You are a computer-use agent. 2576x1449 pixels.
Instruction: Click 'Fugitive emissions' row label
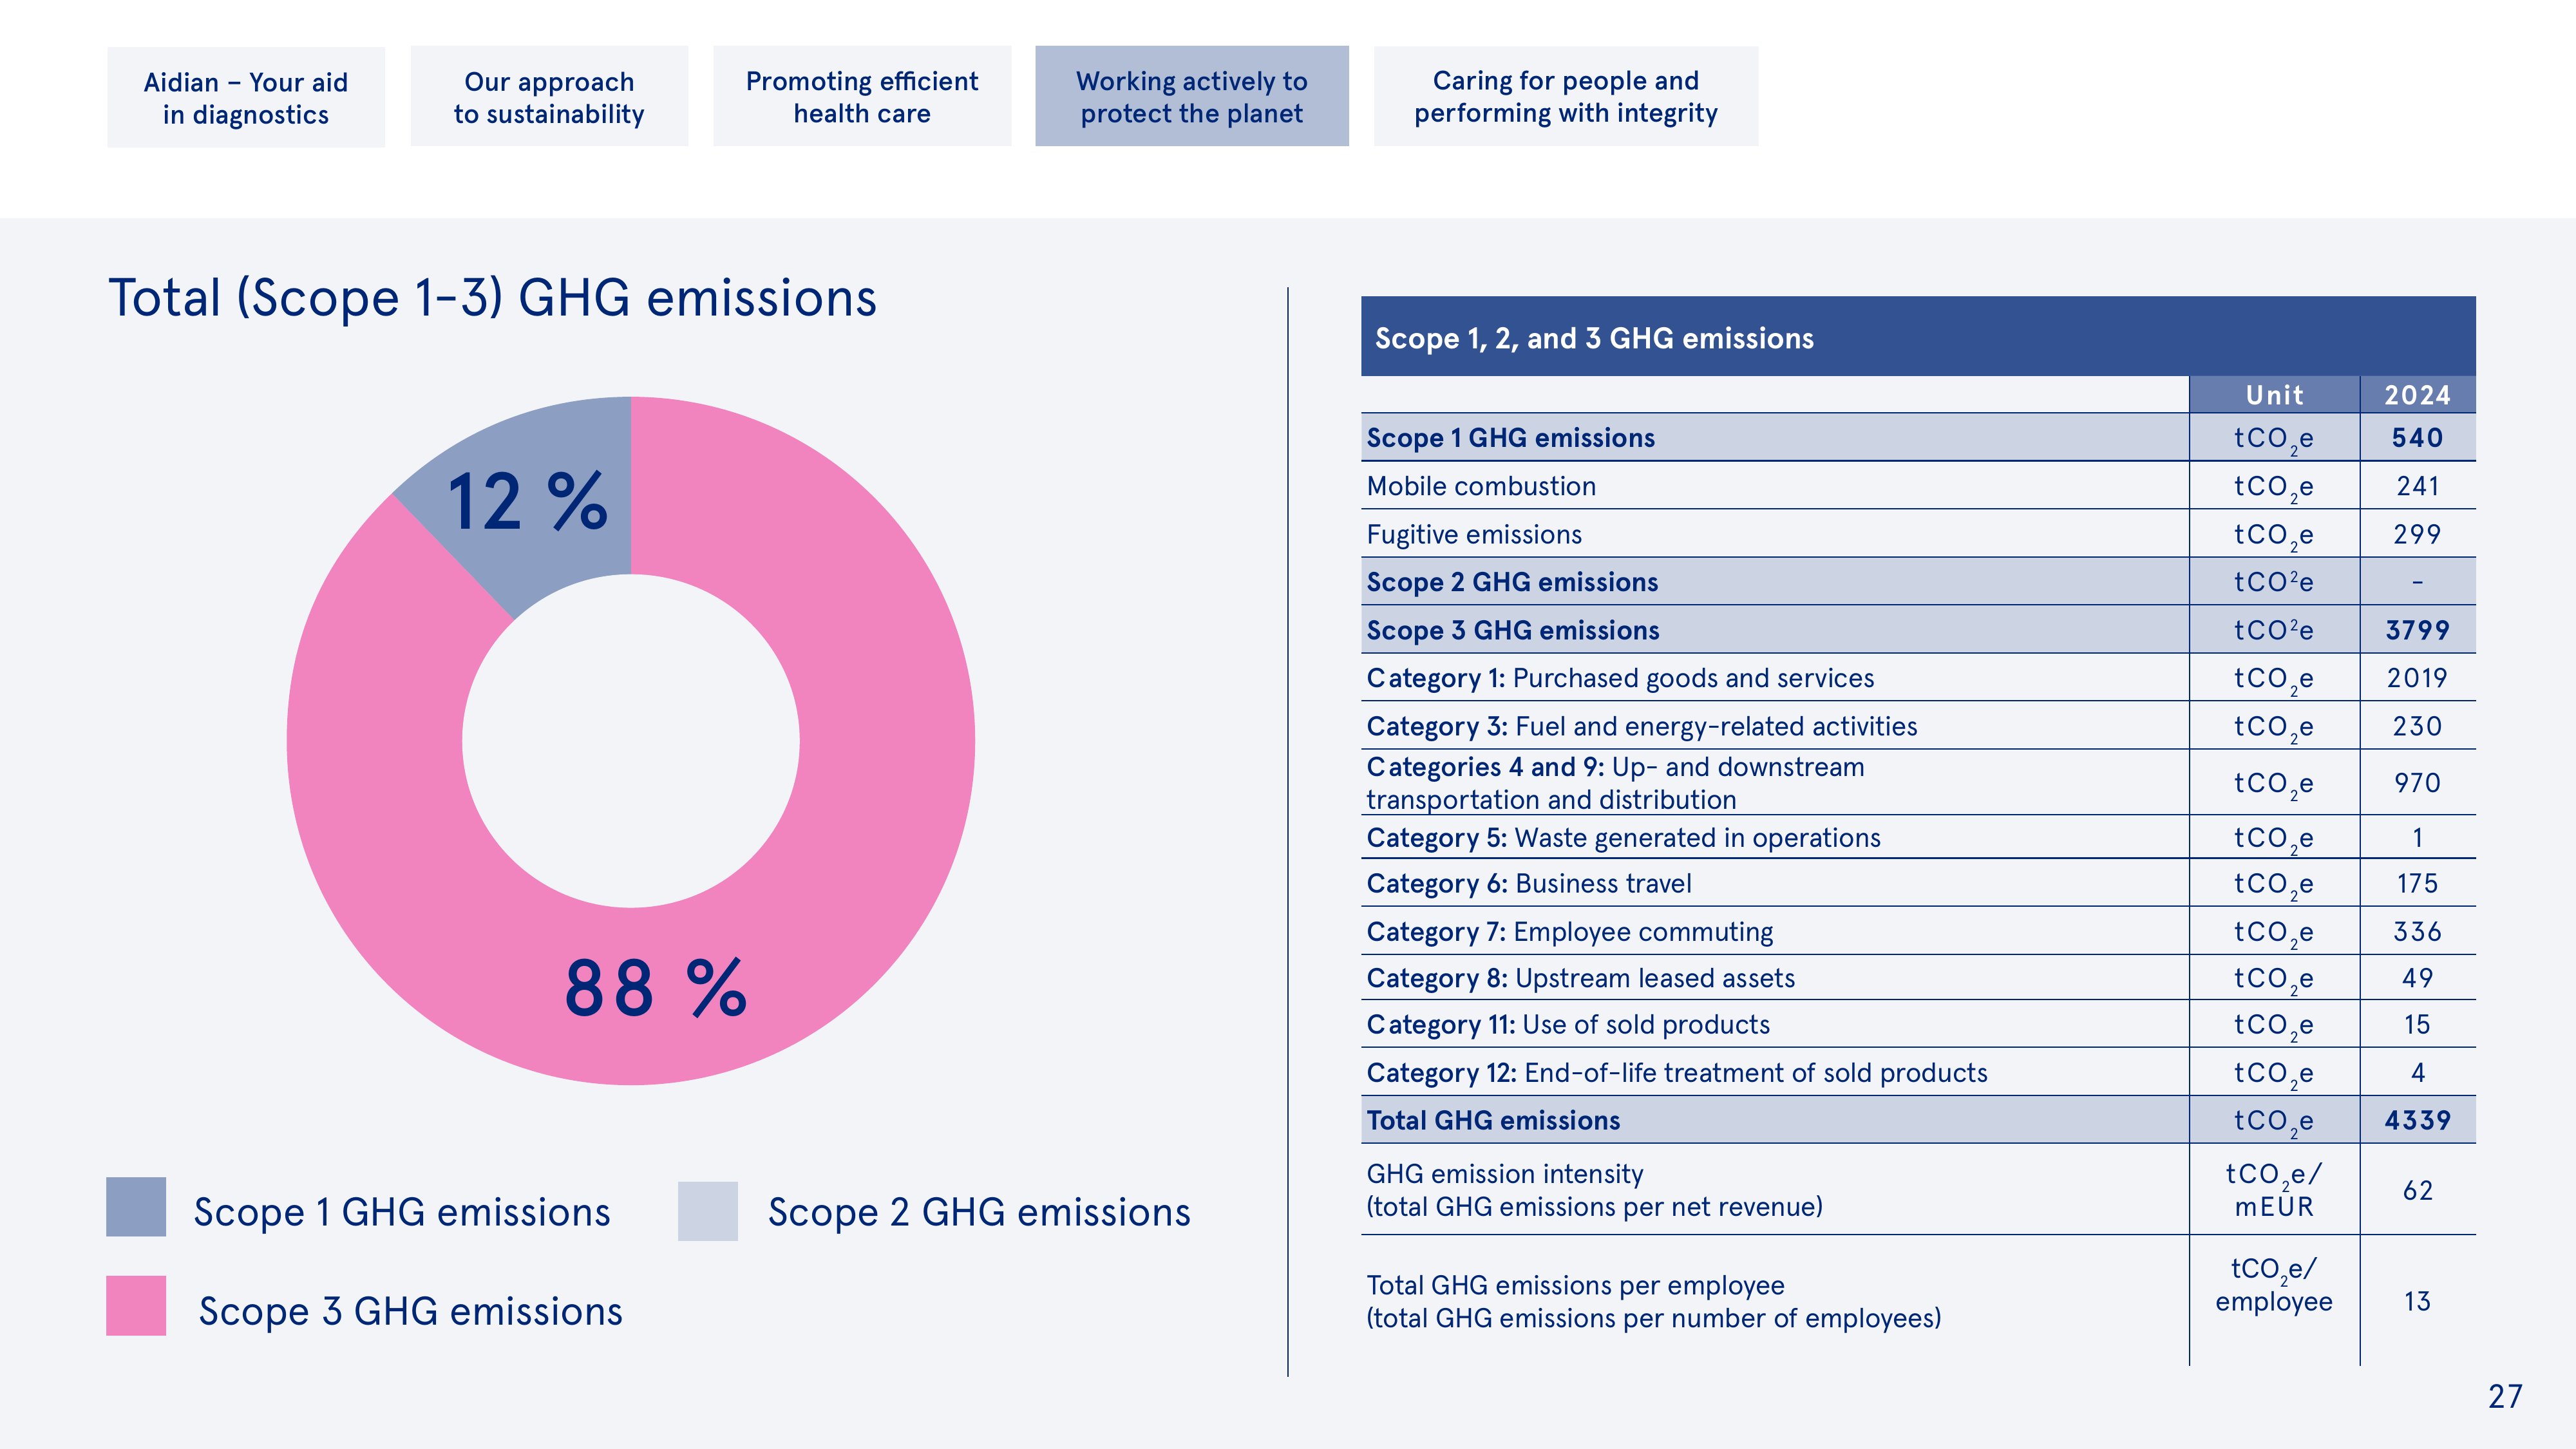tap(1474, 534)
